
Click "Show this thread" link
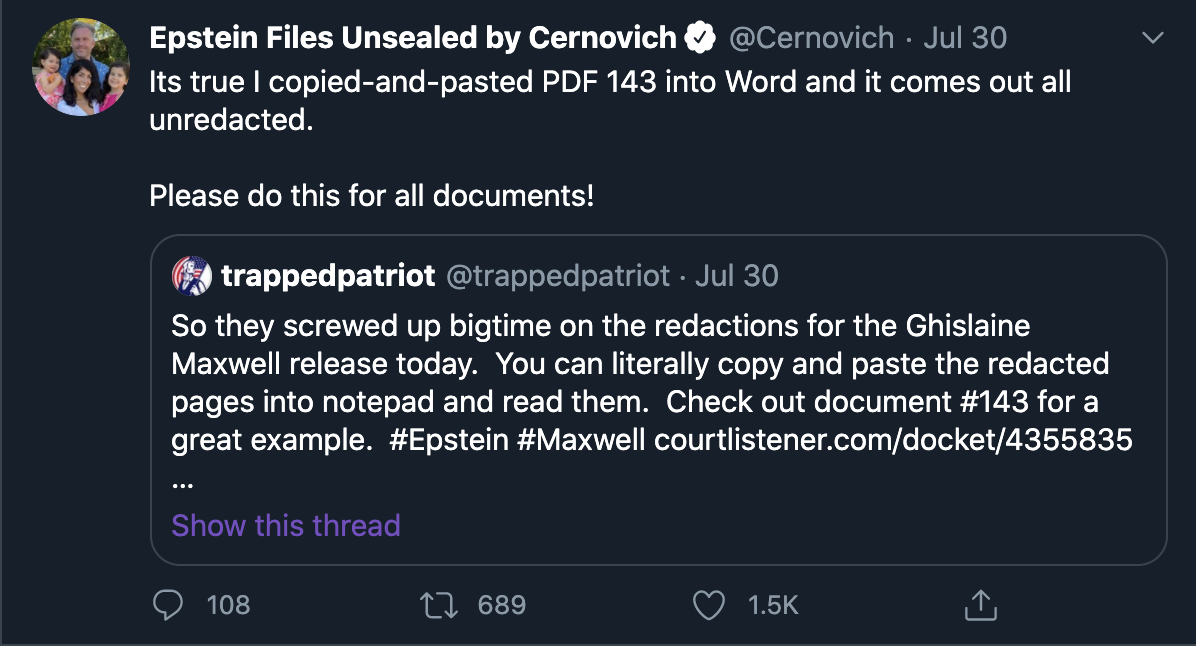[286, 525]
